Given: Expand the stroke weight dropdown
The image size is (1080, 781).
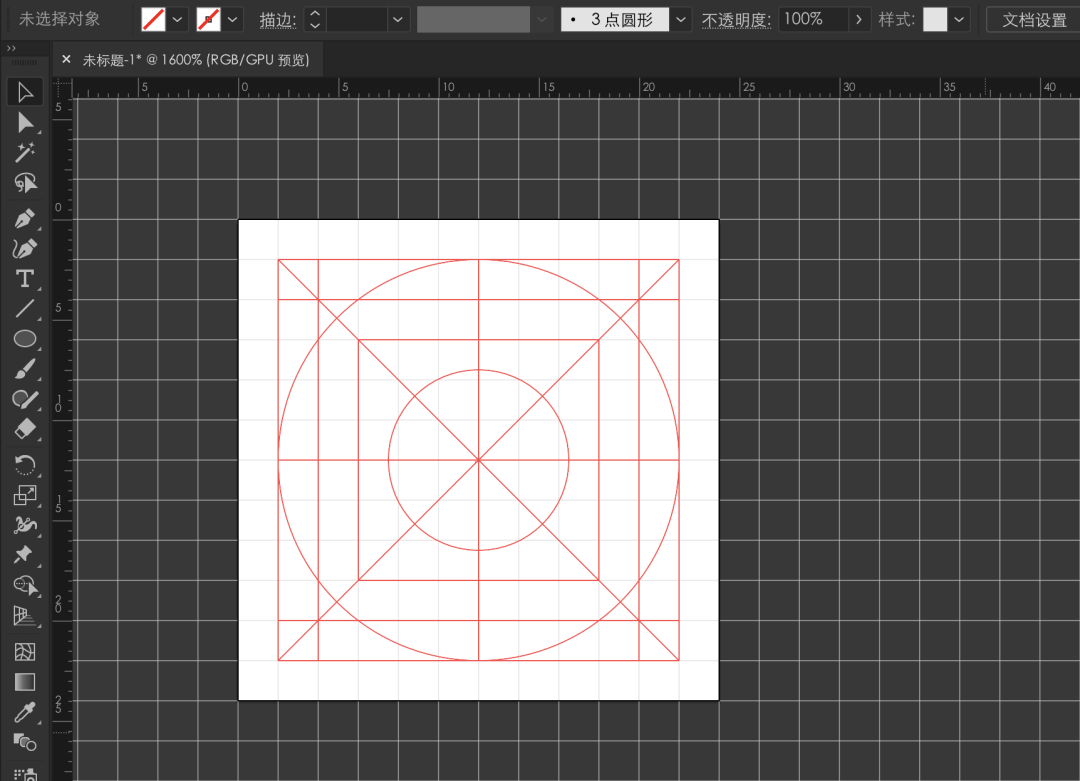Looking at the screenshot, I should (x=399, y=19).
